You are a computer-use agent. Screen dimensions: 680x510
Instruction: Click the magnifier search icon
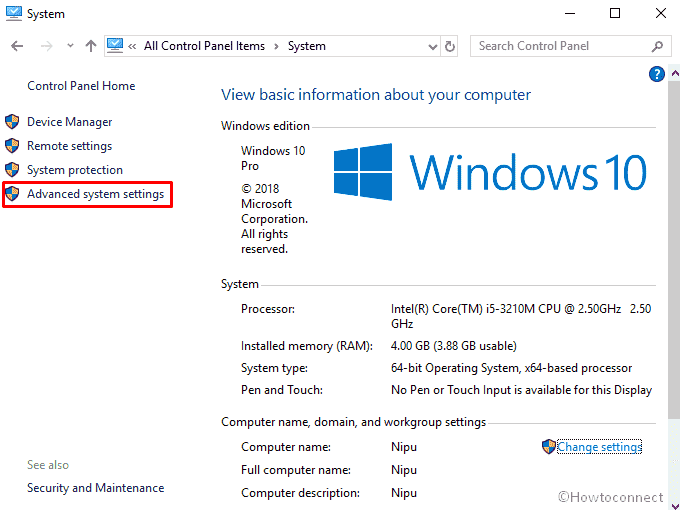657,46
